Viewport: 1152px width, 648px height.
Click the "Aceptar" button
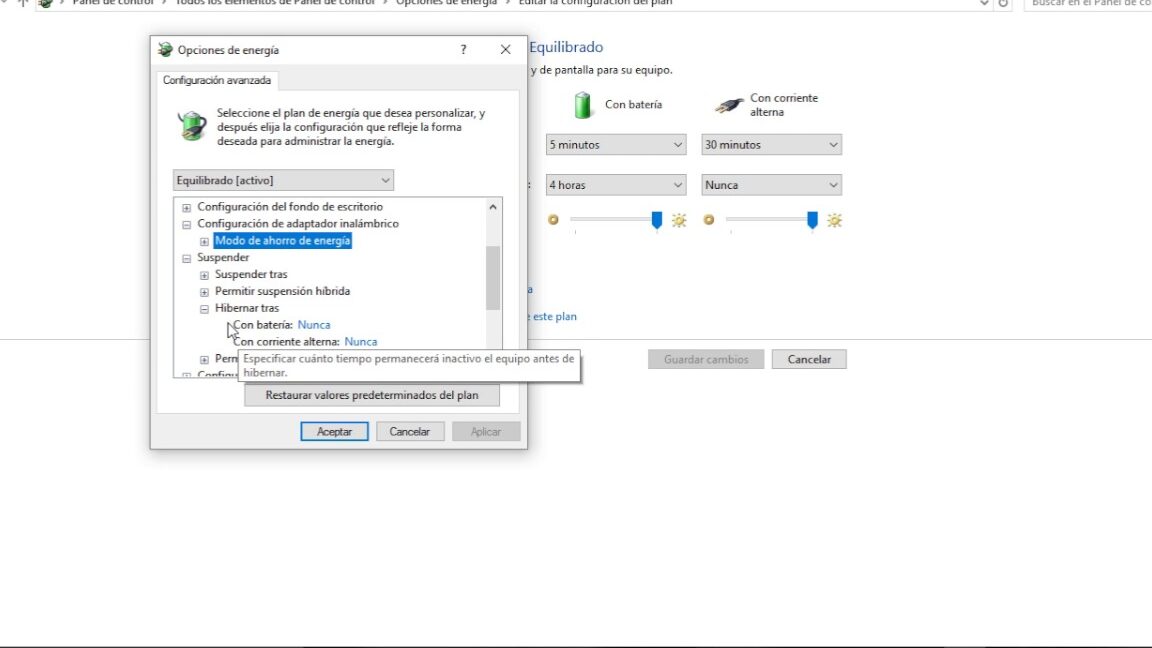(x=334, y=431)
